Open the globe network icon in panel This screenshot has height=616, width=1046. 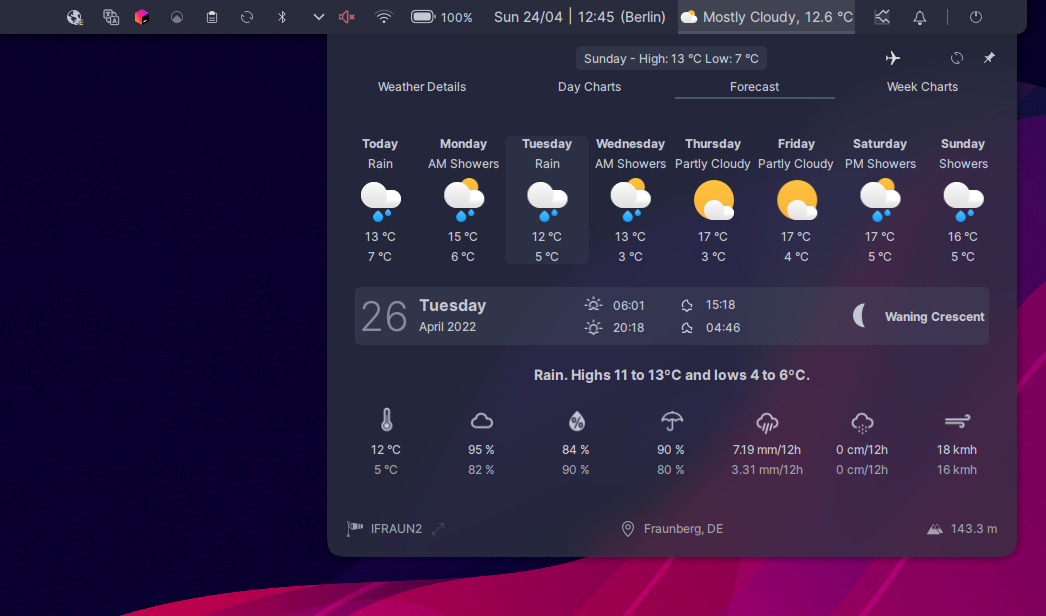tap(75, 17)
